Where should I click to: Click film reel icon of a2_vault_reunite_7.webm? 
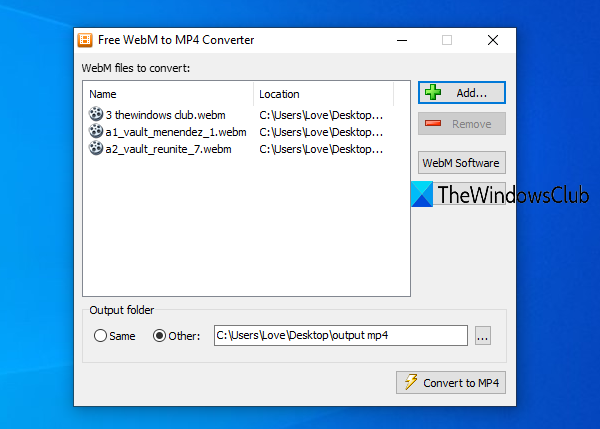pyautogui.click(x=96, y=148)
